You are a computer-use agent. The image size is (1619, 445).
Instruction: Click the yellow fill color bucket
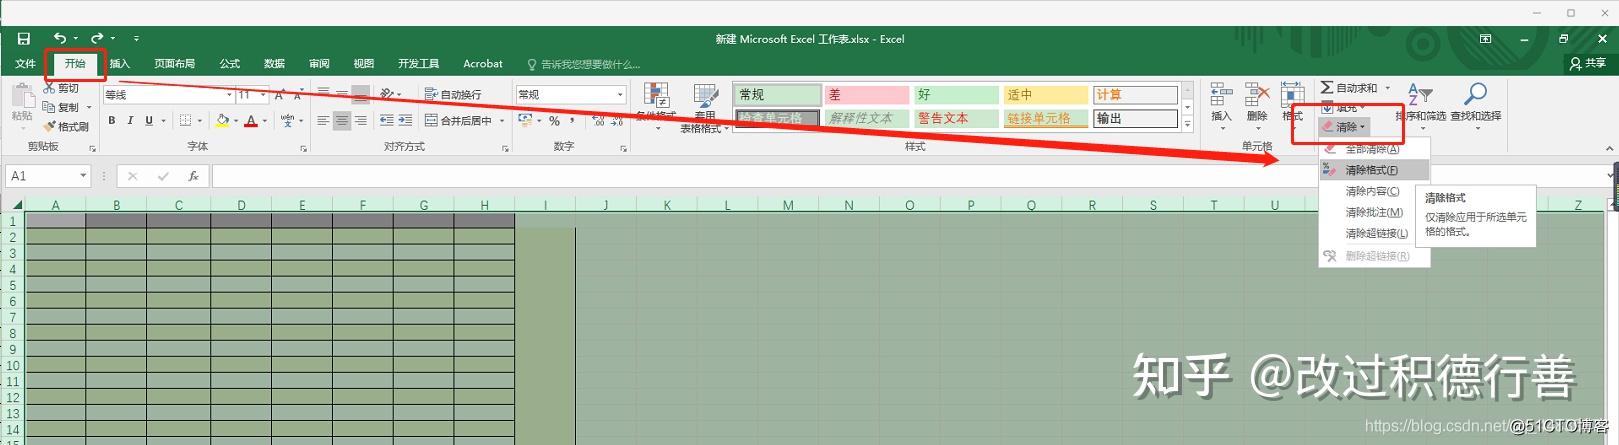click(223, 120)
